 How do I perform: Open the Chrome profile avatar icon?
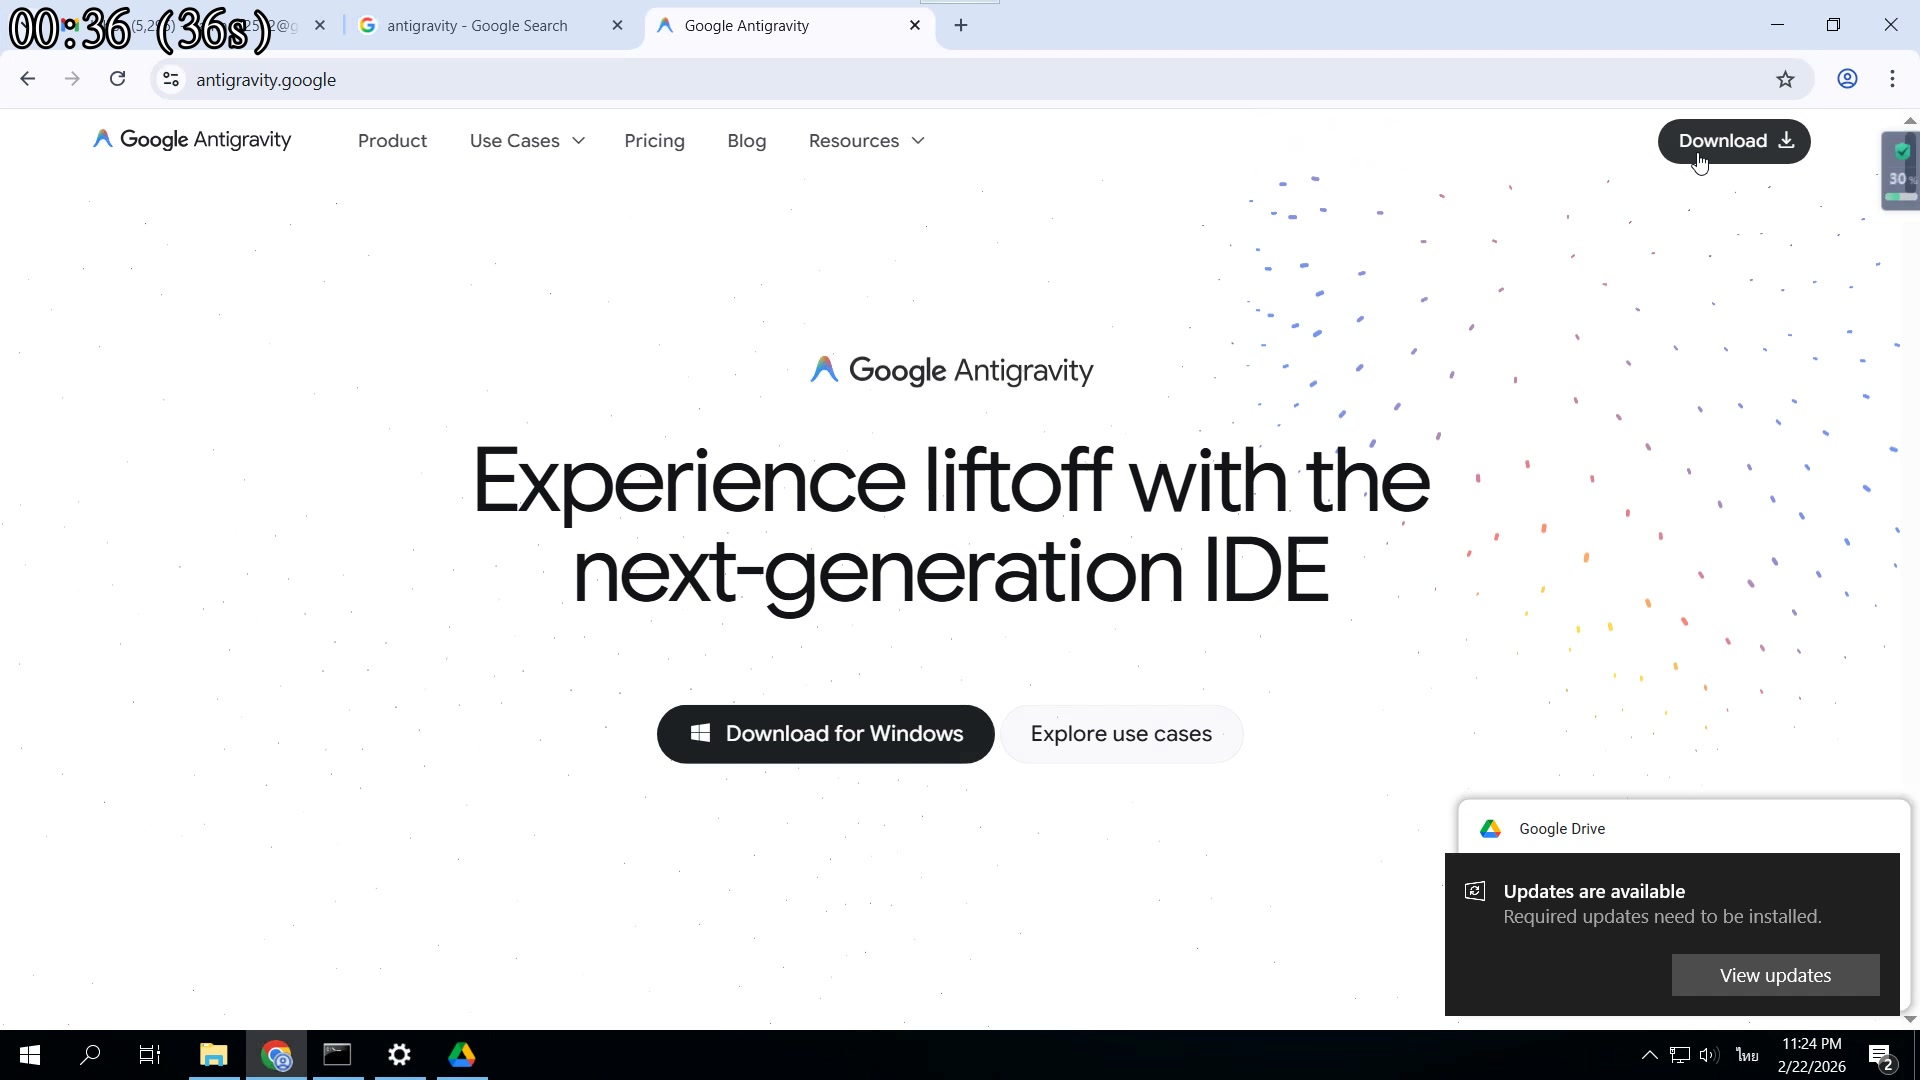pyautogui.click(x=1847, y=79)
